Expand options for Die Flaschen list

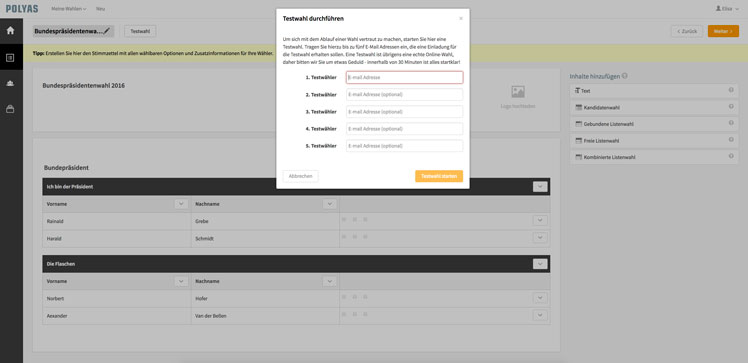tap(540, 264)
